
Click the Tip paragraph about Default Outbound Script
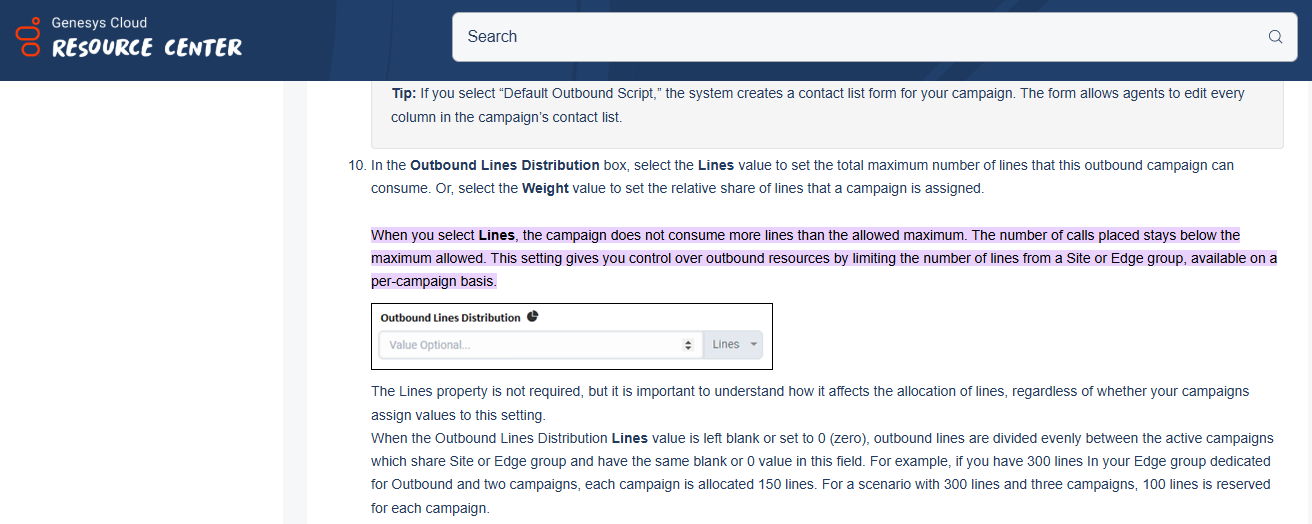(x=818, y=105)
